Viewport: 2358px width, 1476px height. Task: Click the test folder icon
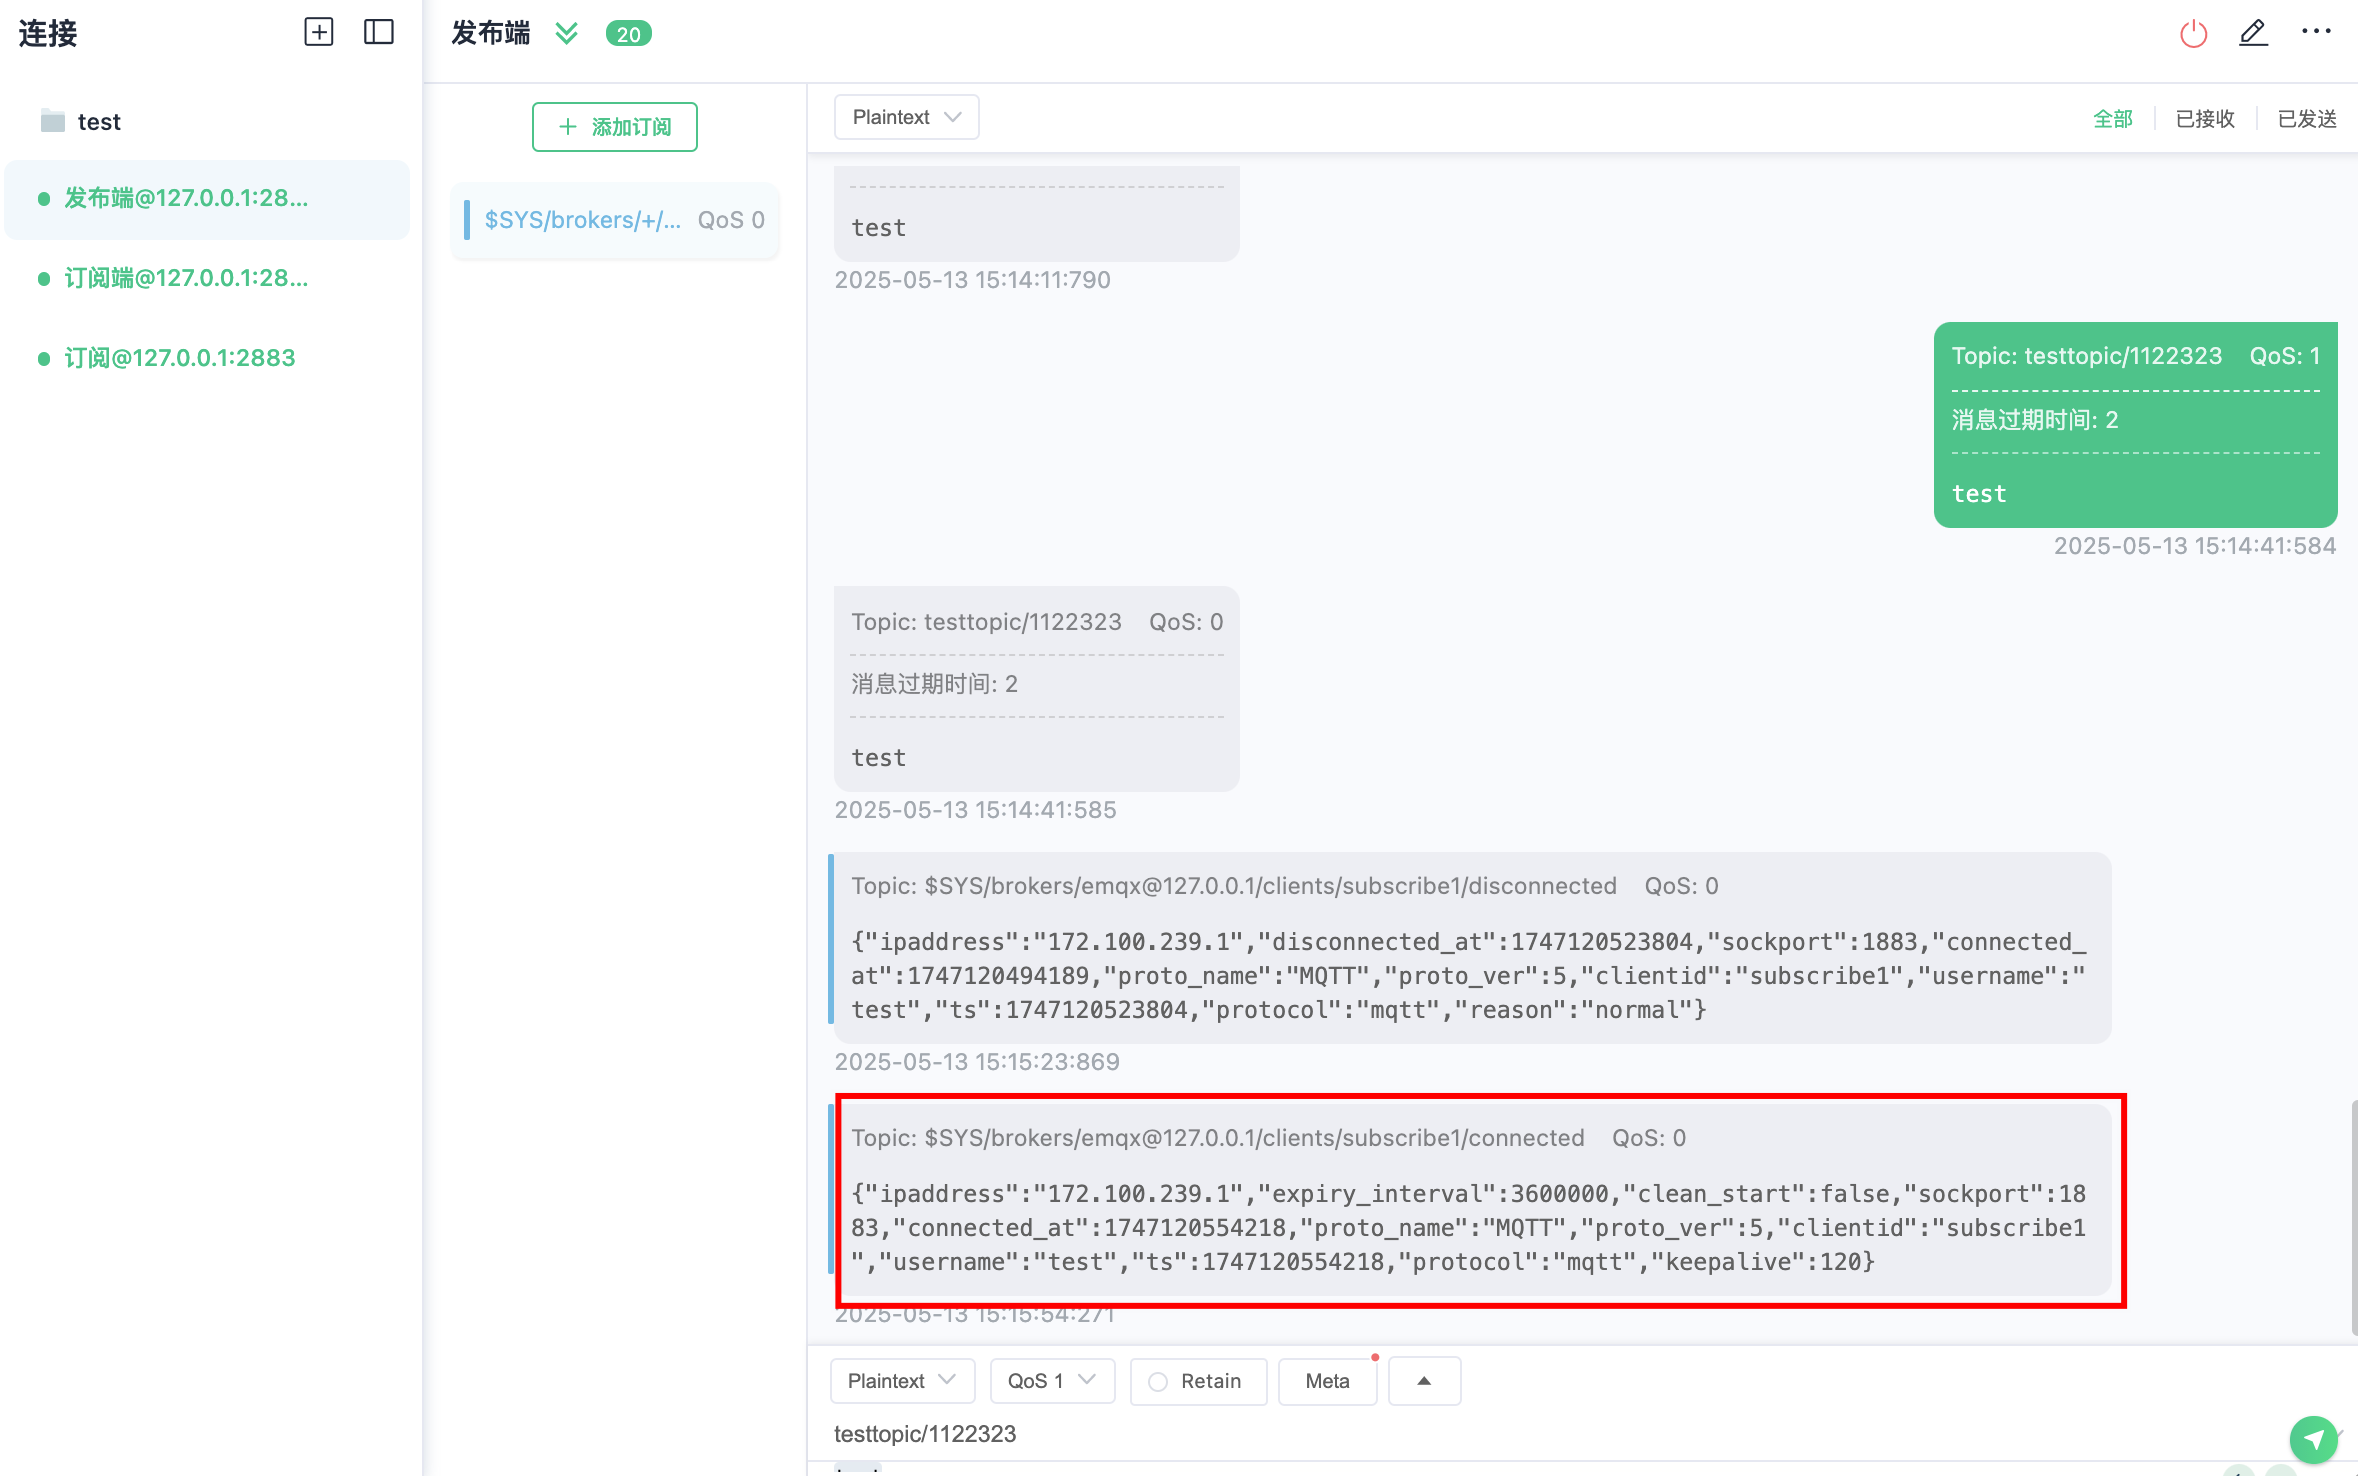point(53,121)
